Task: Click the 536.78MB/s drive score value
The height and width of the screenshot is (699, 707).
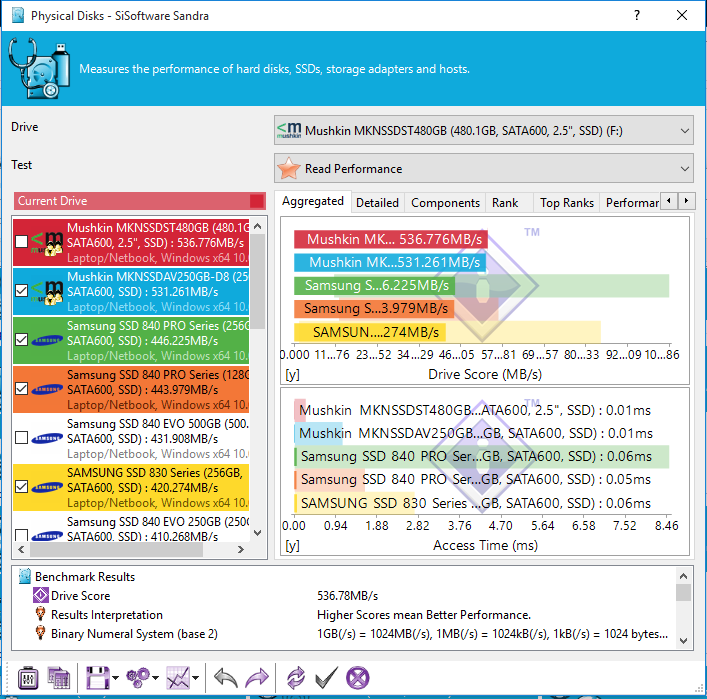Action: click(347, 596)
